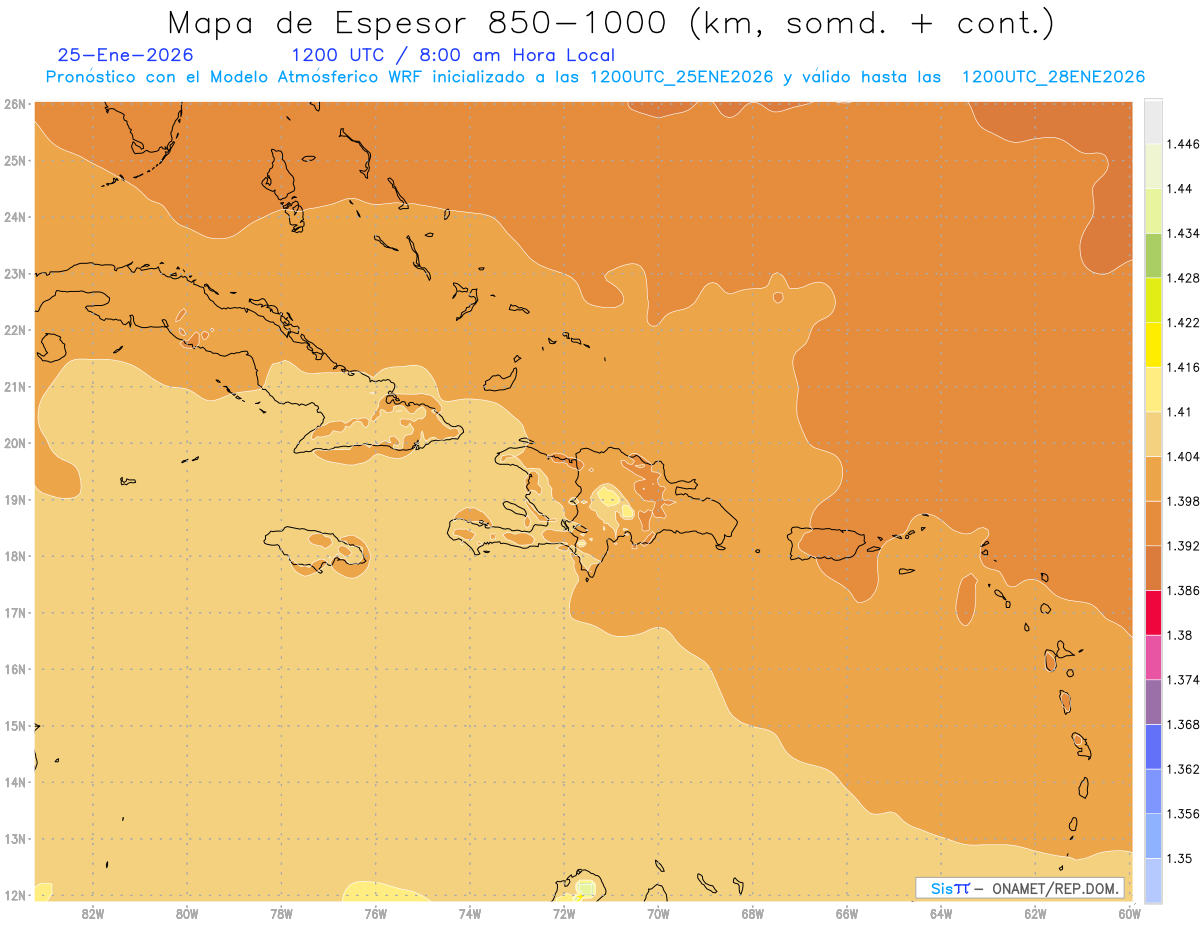Click the "1.422" colorbar label
This screenshot has height=927, width=1200.
pos(1184,322)
